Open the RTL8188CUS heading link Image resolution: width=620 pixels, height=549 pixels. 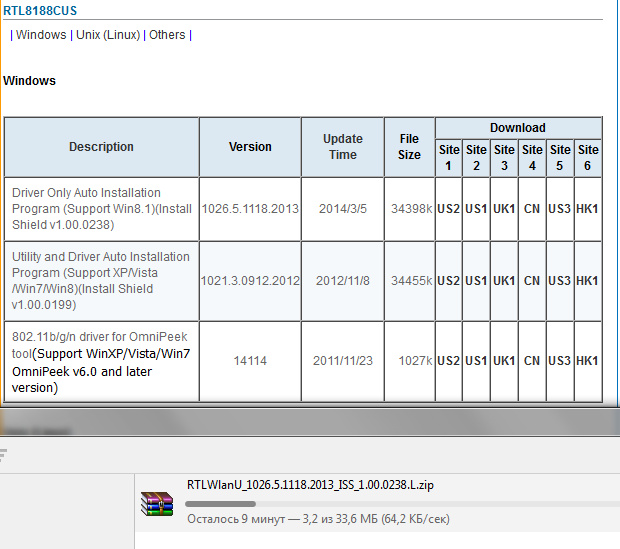coord(40,11)
